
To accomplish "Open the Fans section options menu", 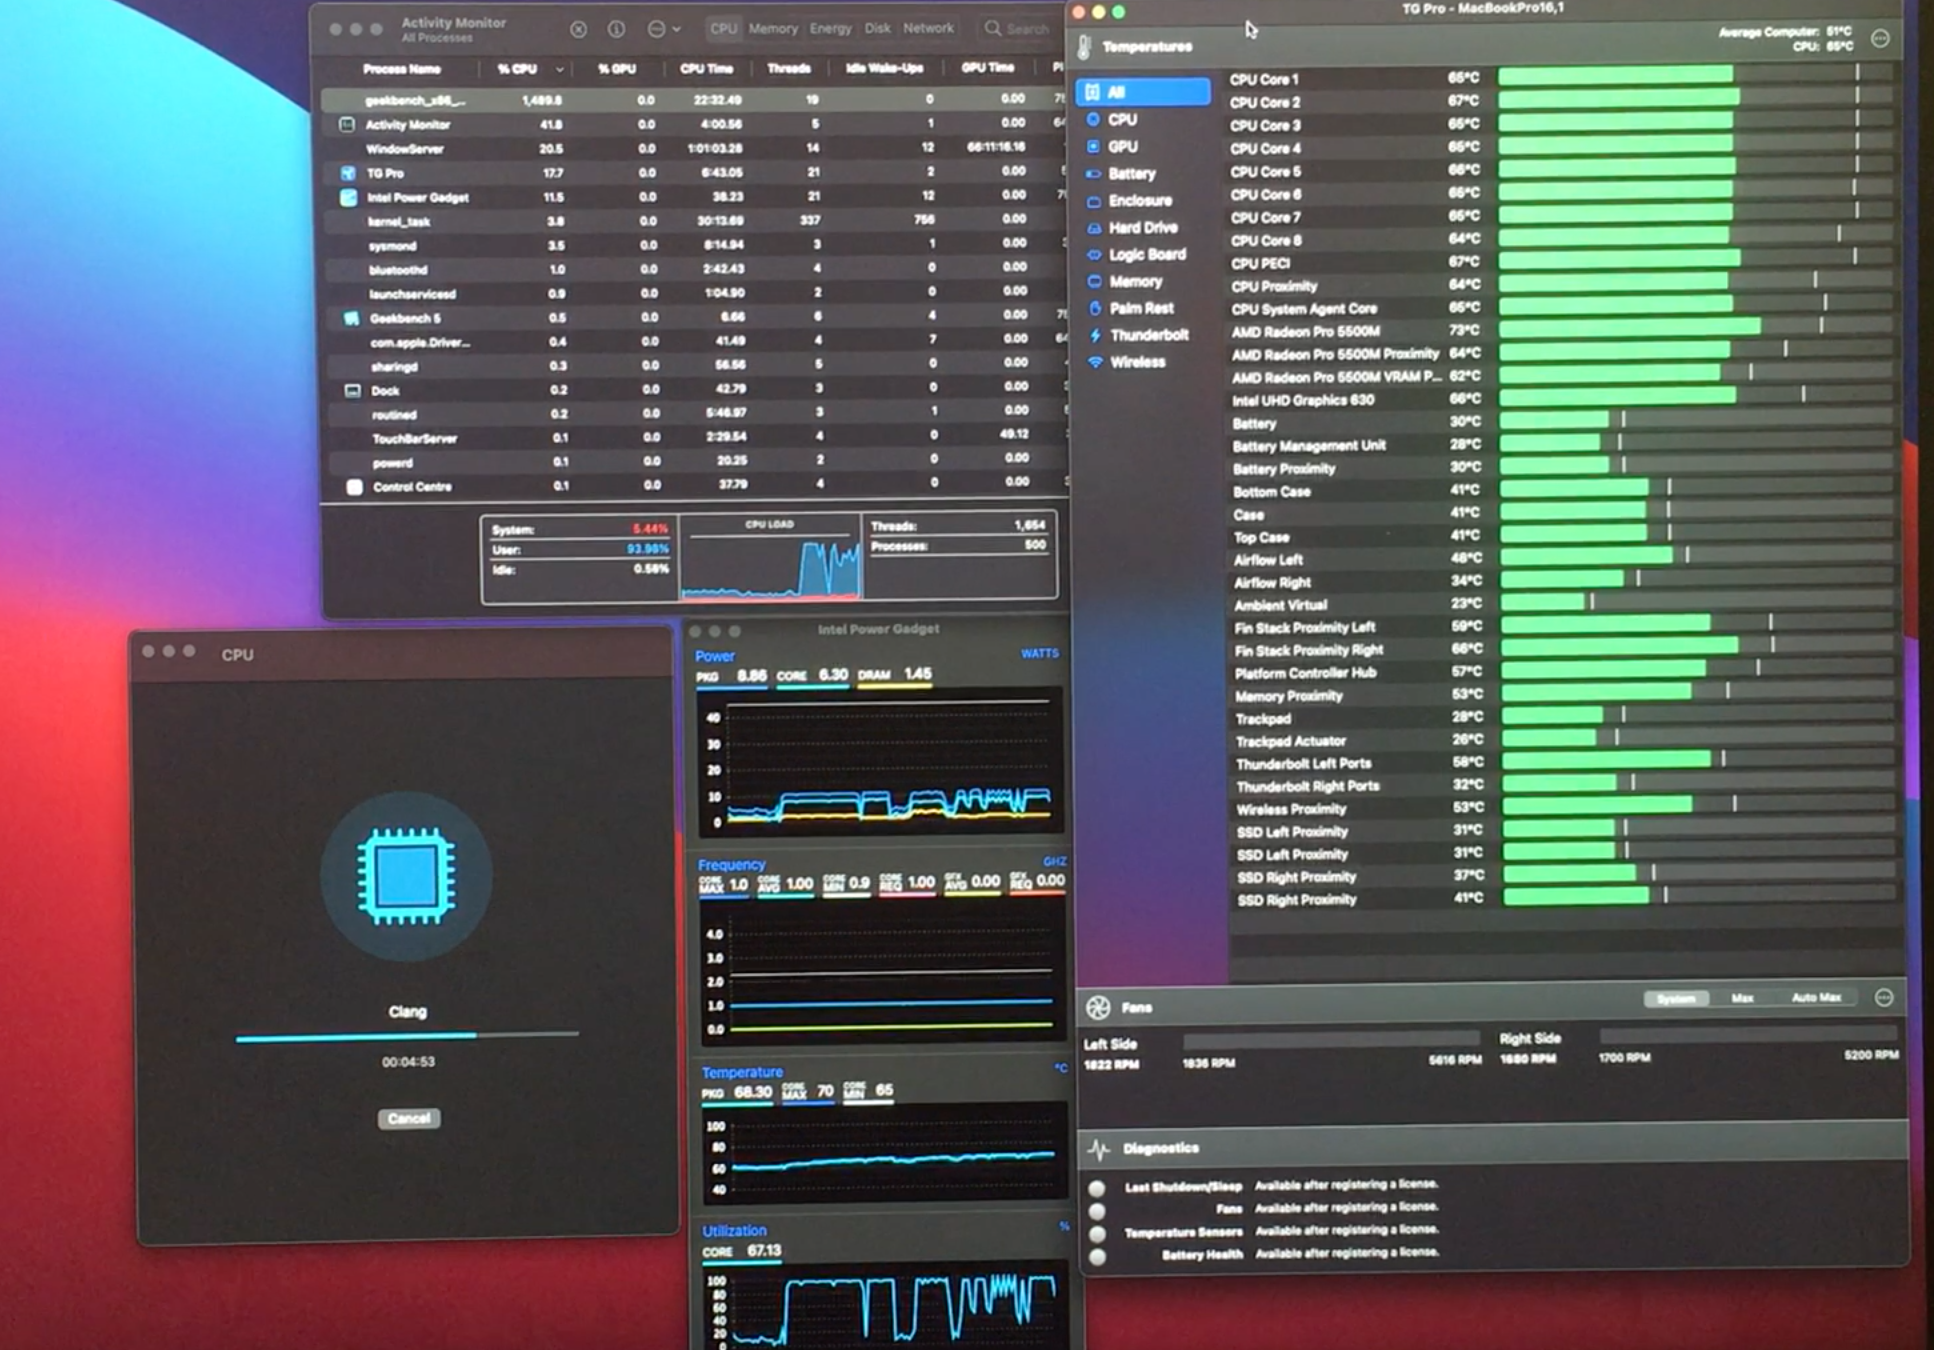I will pyautogui.click(x=1883, y=998).
